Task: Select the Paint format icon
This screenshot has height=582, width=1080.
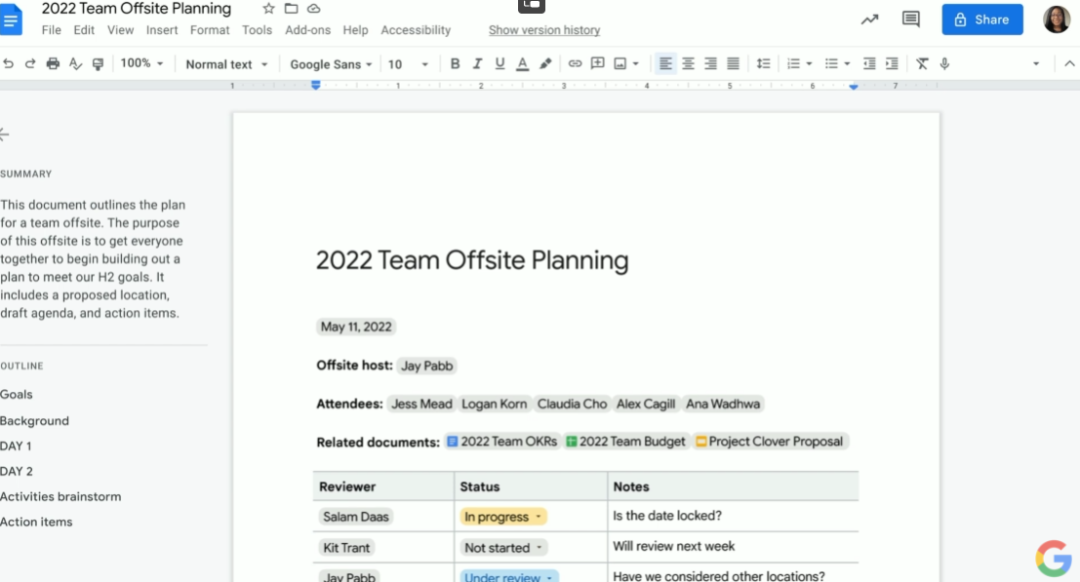Action: tap(98, 64)
